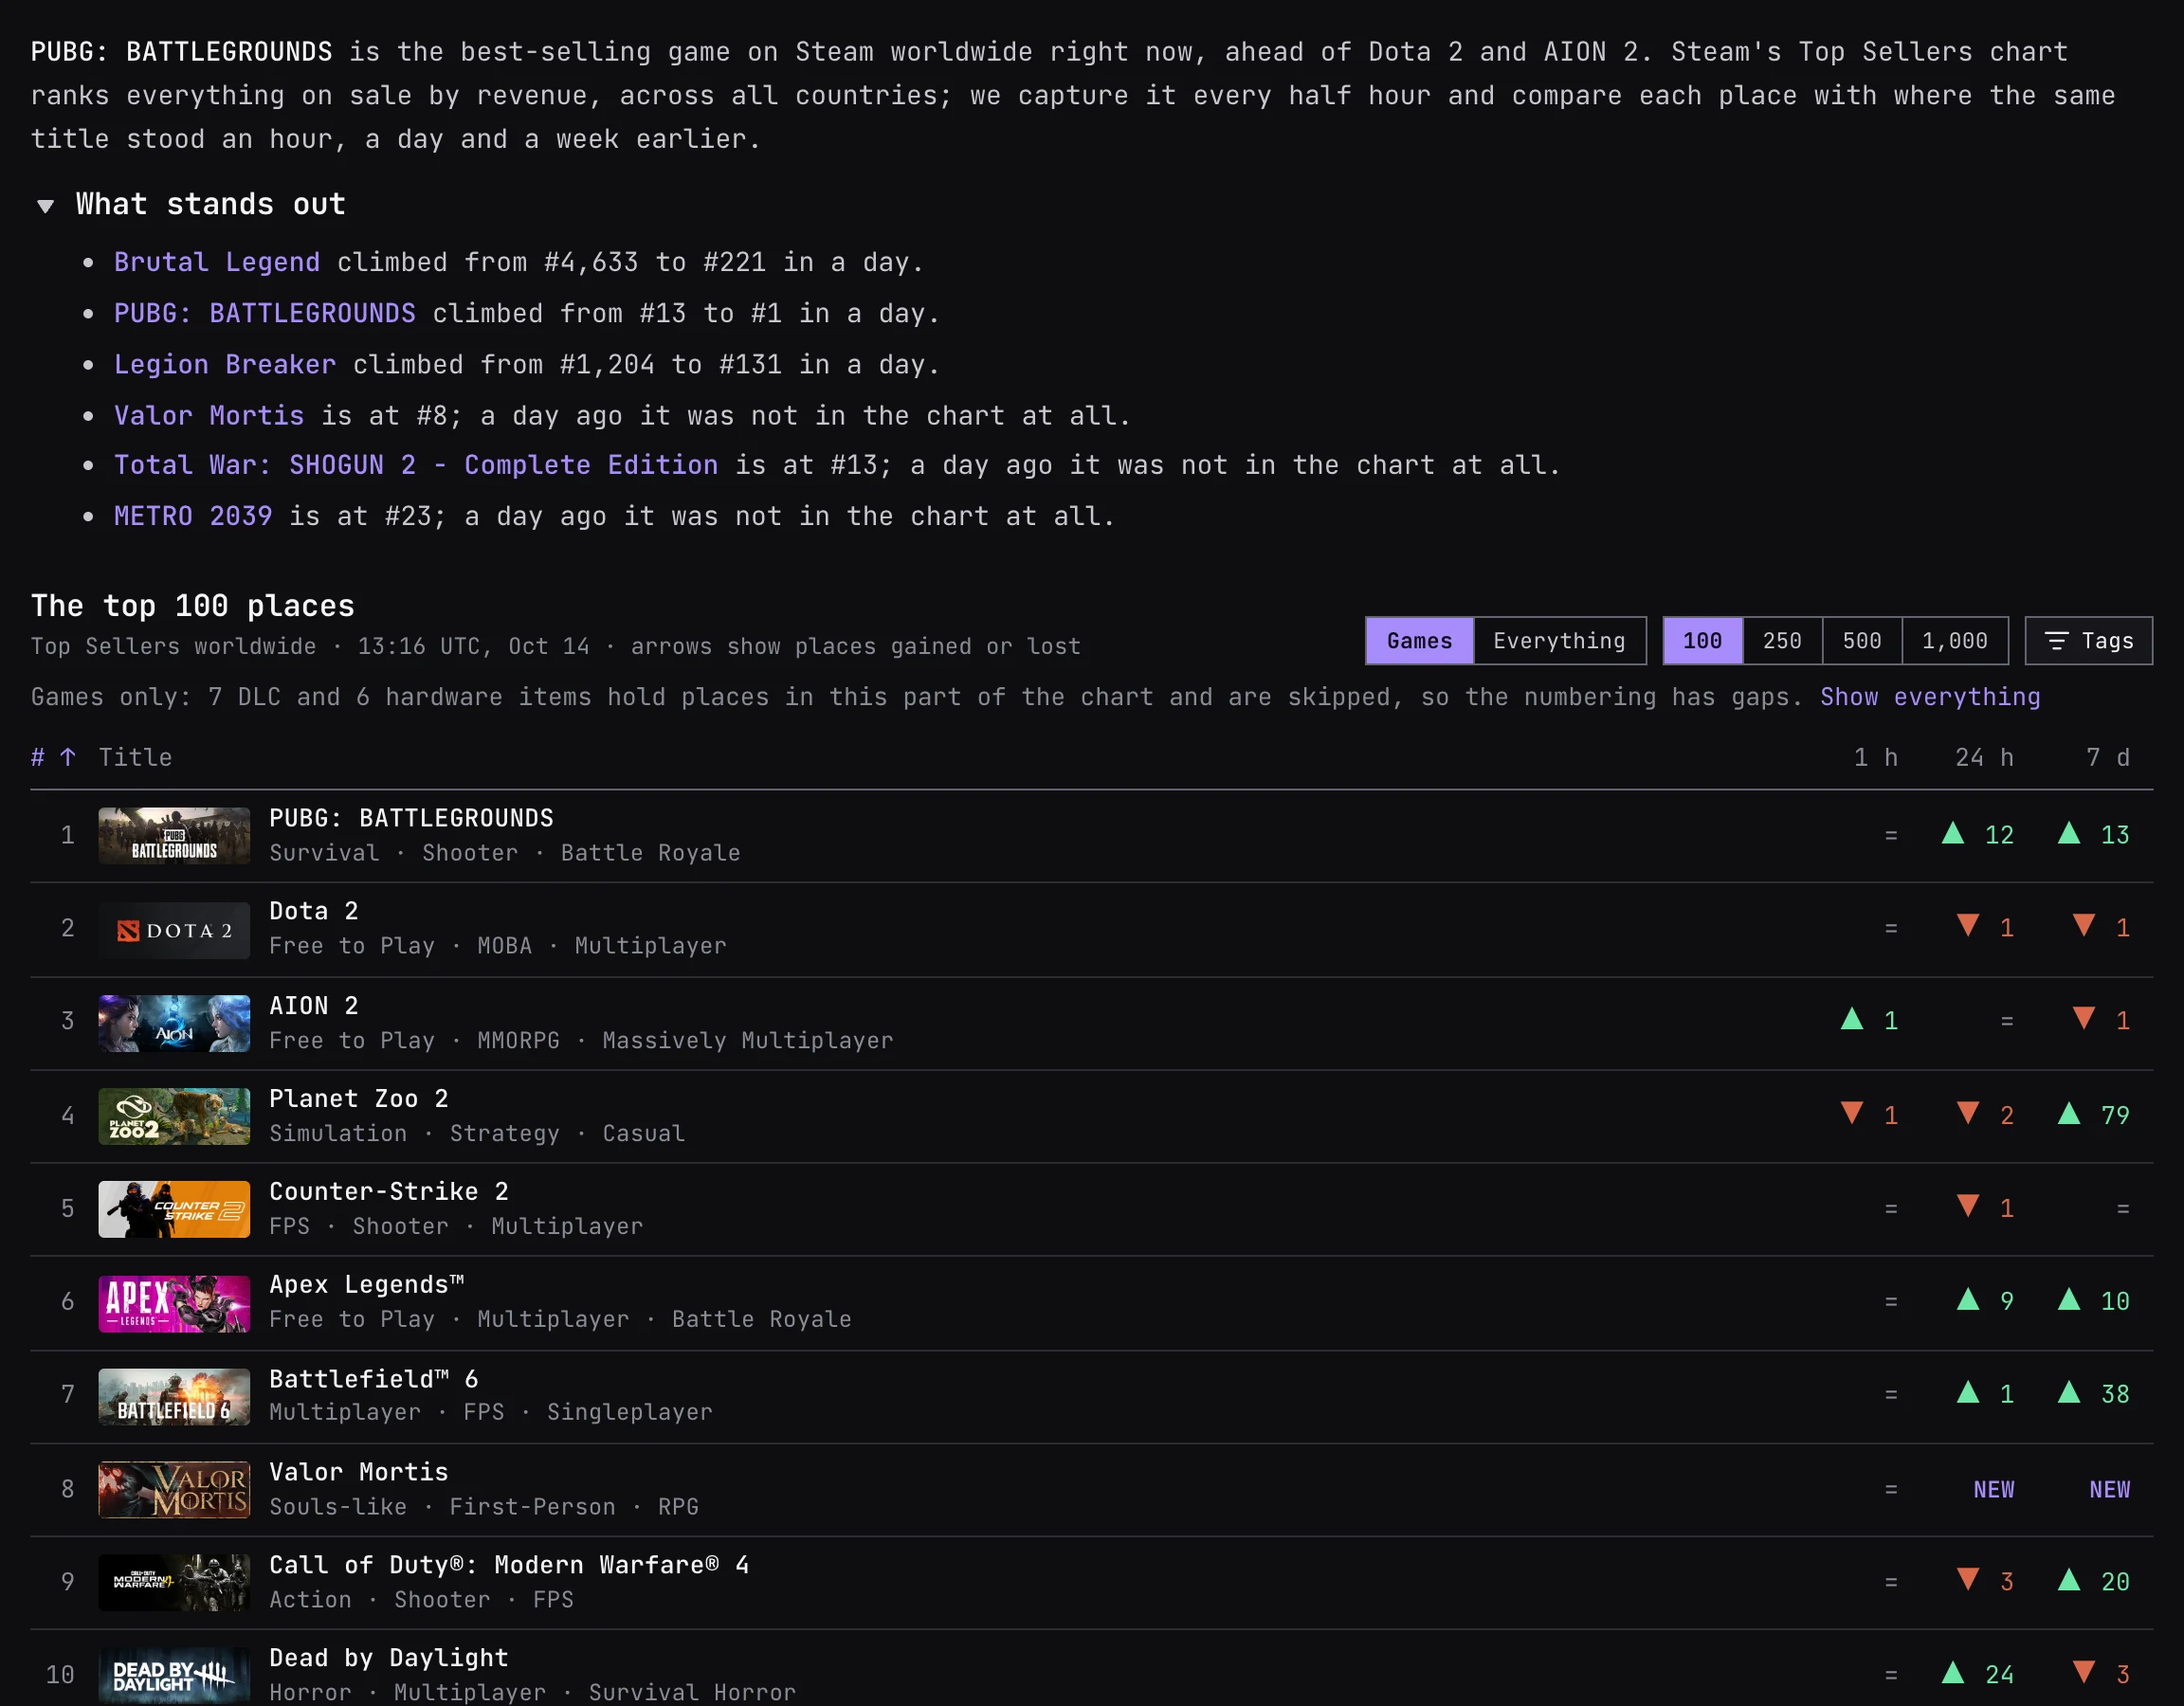Sort by the 24 h column
This screenshot has width=2184, height=1706.
[x=1984, y=757]
